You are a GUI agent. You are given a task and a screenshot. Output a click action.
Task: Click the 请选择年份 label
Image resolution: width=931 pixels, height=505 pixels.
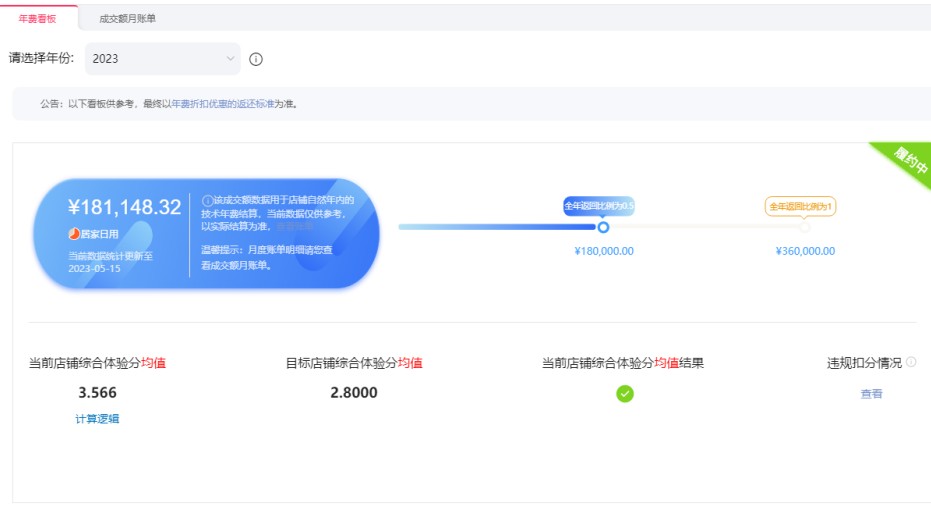coord(41,58)
